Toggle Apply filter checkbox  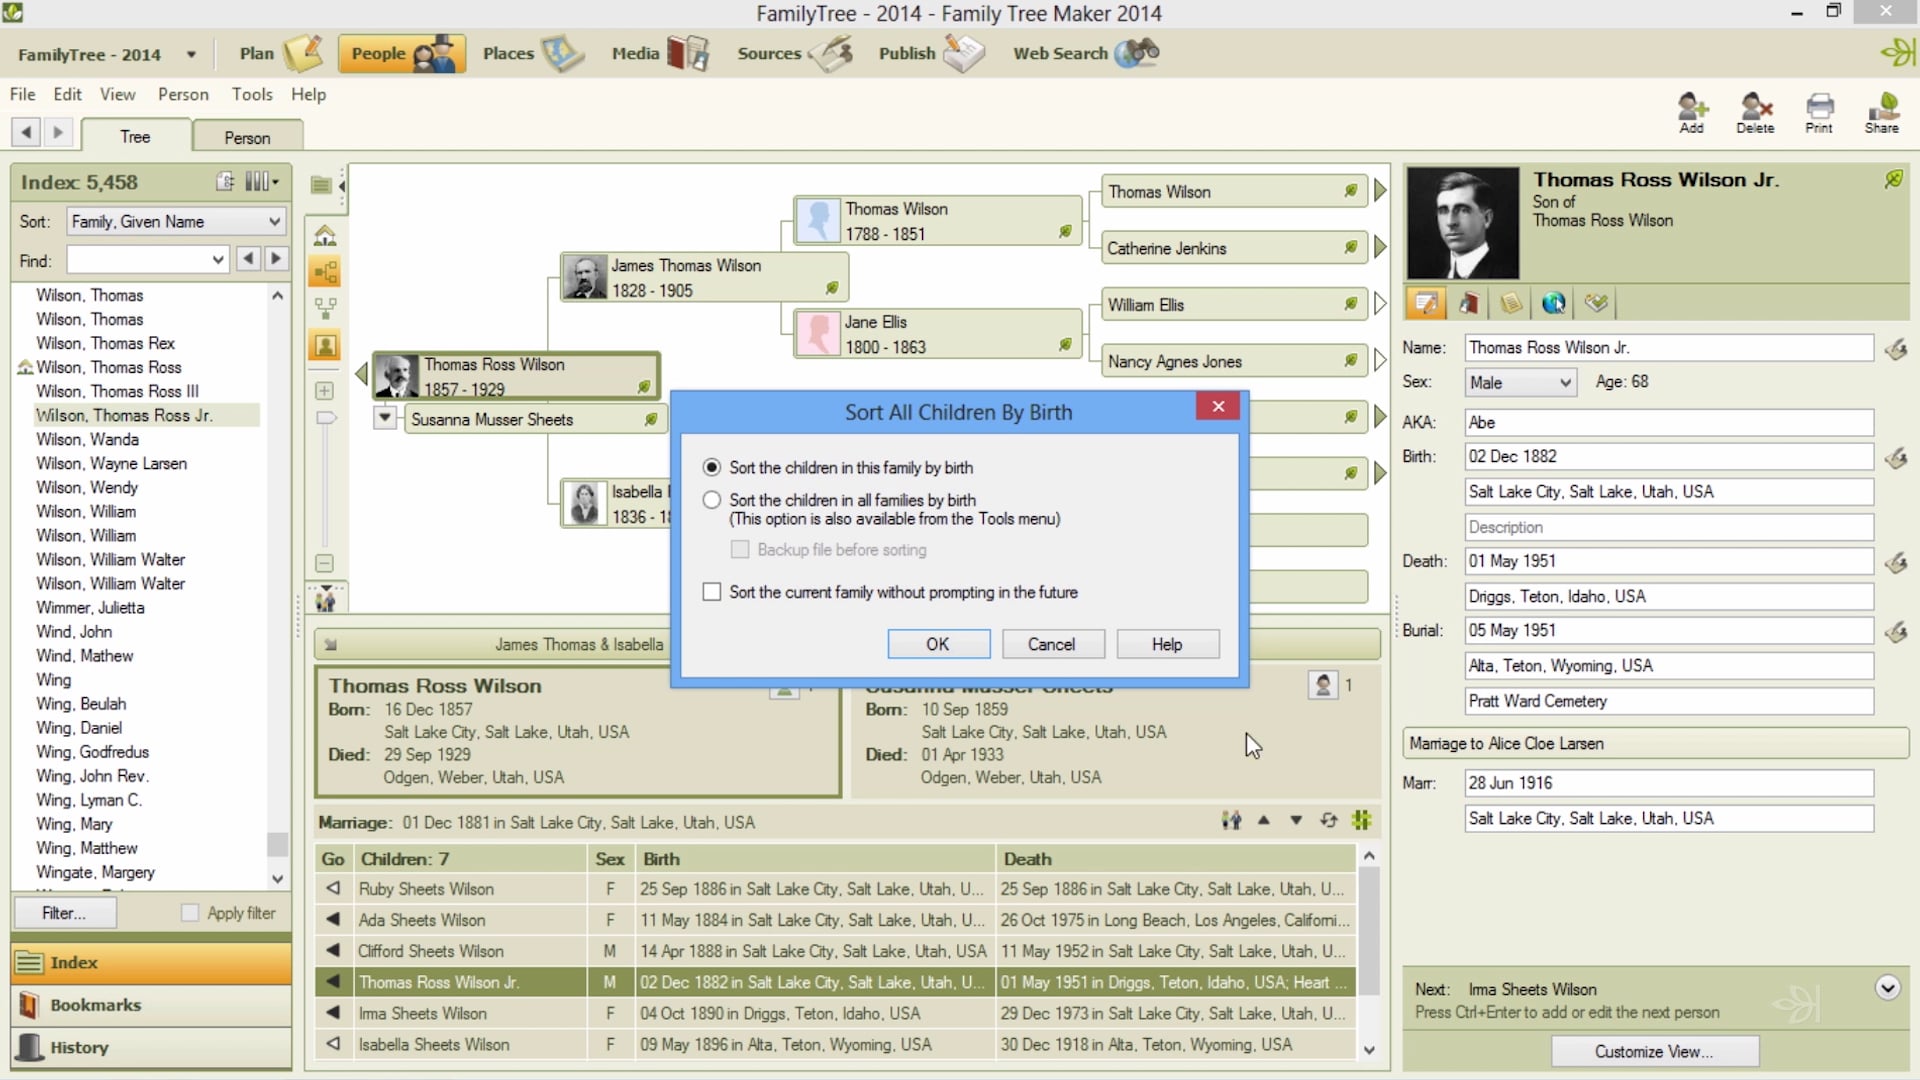pyautogui.click(x=191, y=913)
